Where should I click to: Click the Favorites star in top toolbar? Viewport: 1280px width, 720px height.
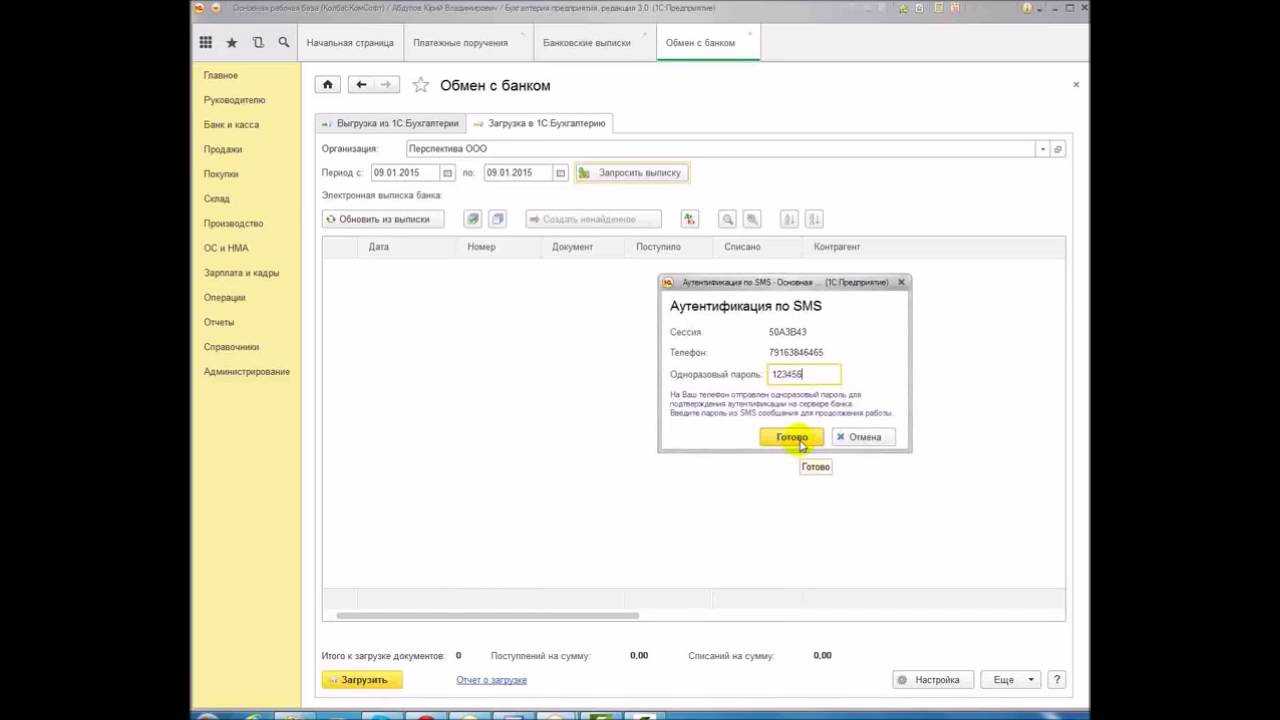click(232, 43)
